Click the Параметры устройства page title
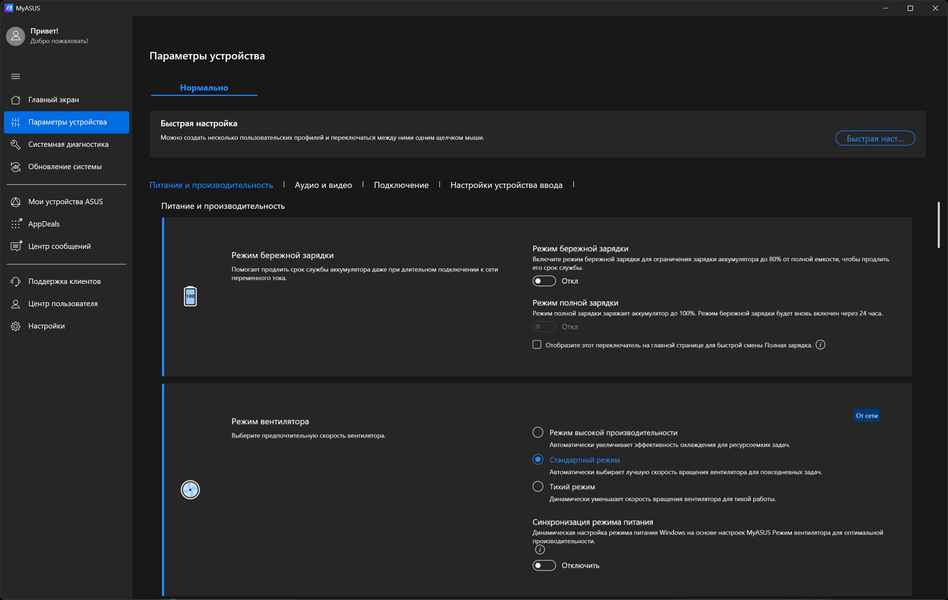 point(207,56)
